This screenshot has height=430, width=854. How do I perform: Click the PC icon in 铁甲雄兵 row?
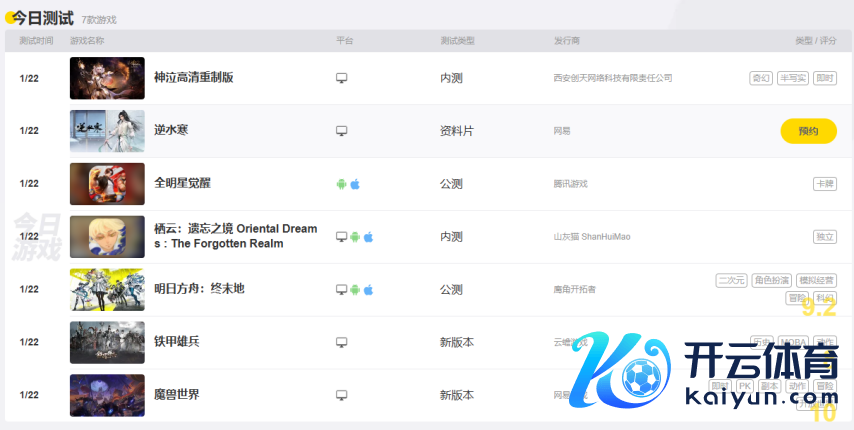(x=341, y=342)
